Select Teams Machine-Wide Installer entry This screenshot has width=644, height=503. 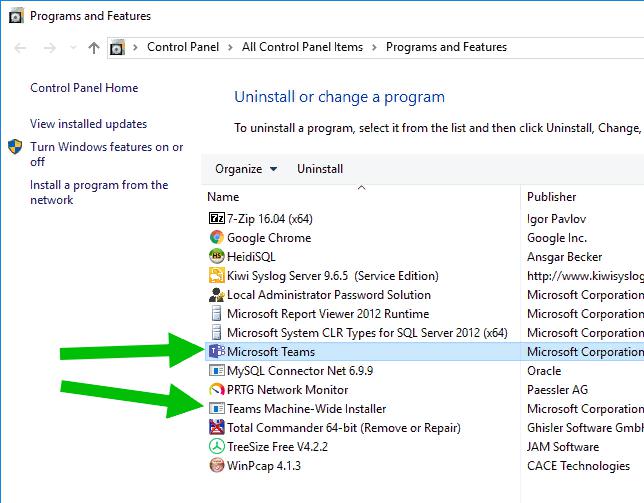click(306, 409)
